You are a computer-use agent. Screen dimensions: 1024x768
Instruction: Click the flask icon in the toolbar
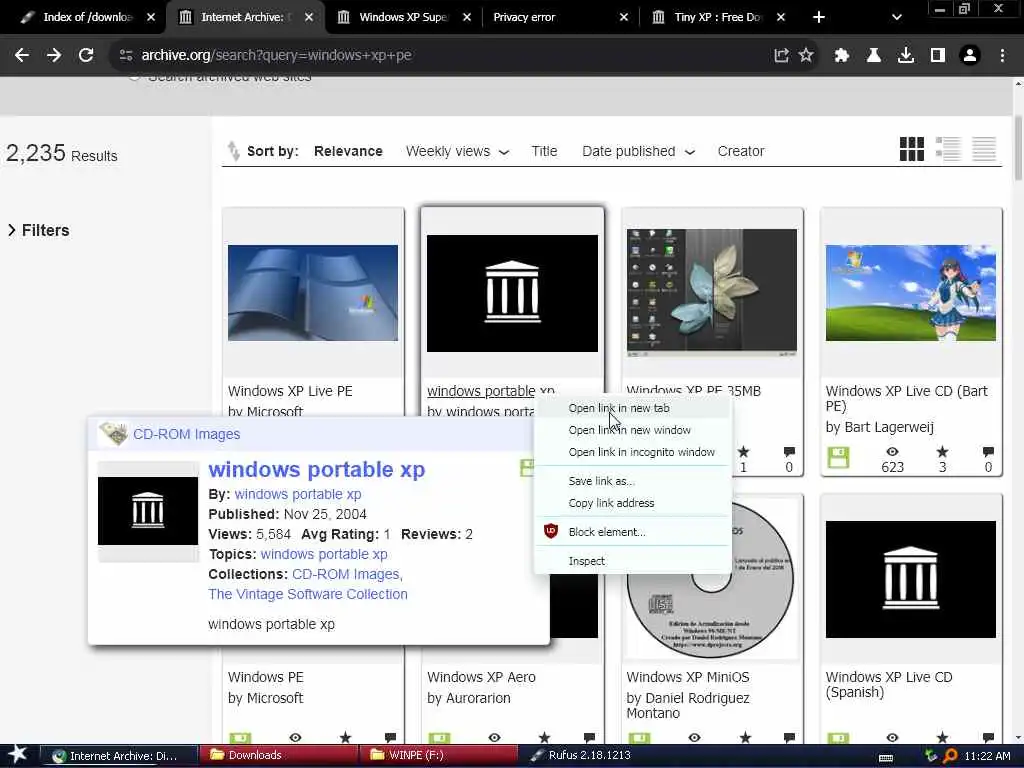(874, 56)
